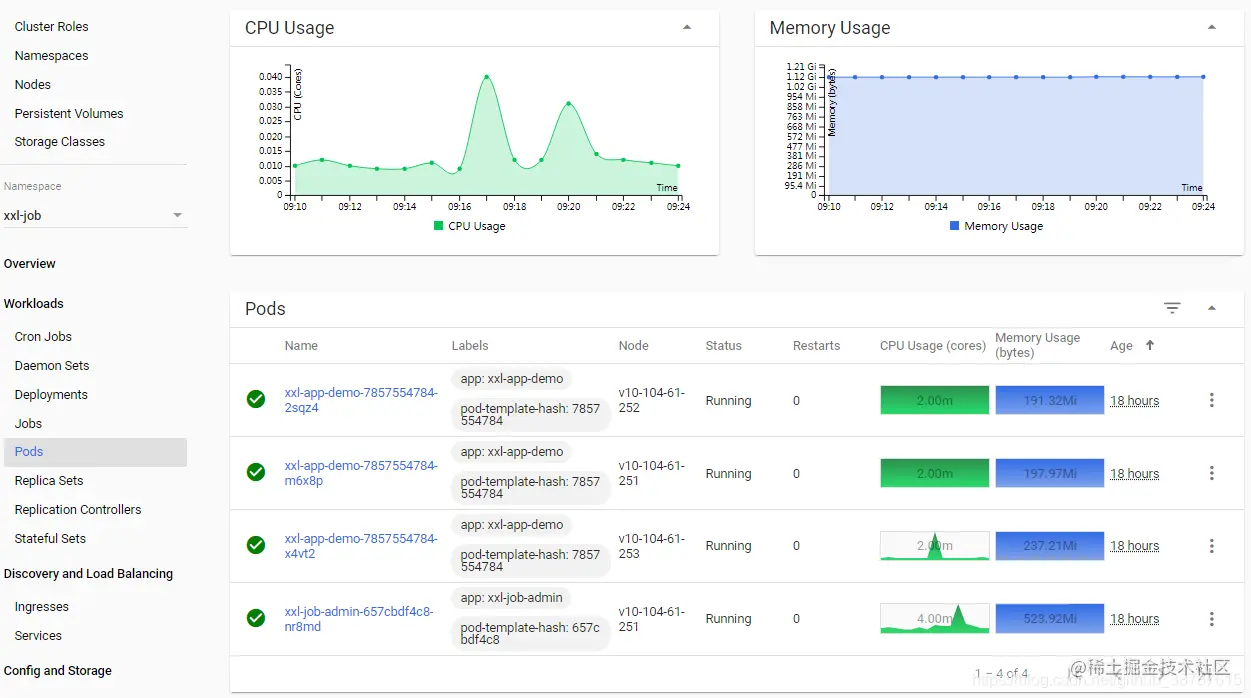Click label chip app: xxl-job-admin

(x=512, y=598)
